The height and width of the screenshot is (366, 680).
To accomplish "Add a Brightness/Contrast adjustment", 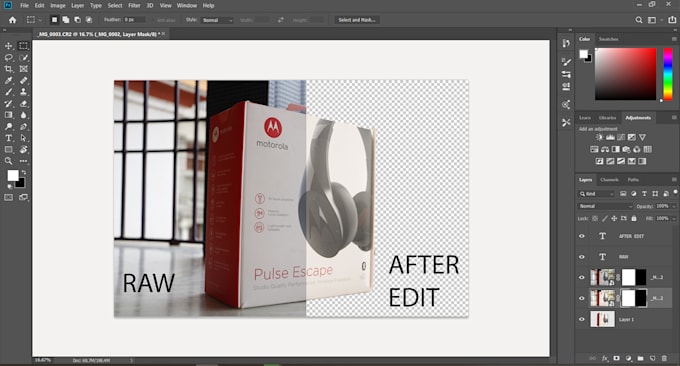I will pos(599,137).
